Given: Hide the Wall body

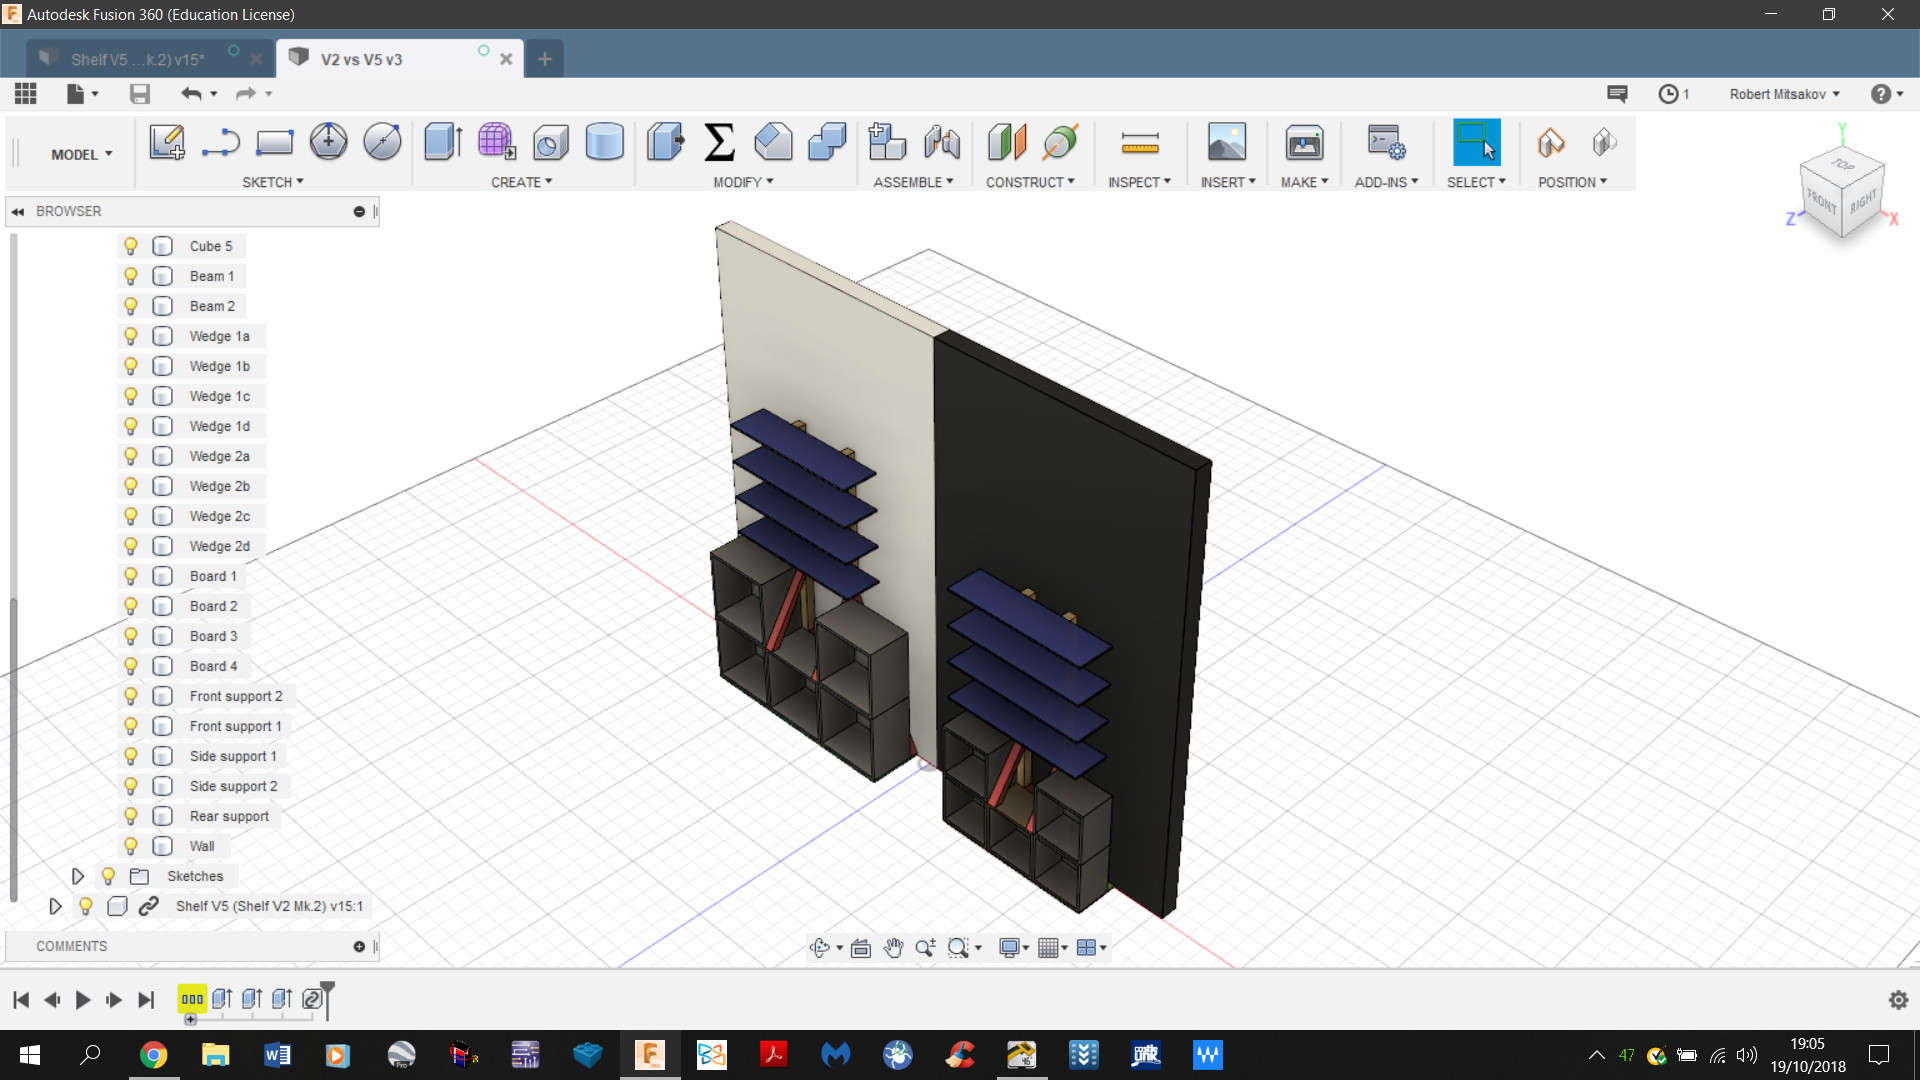Looking at the screenshot, I should click(131, 846).
